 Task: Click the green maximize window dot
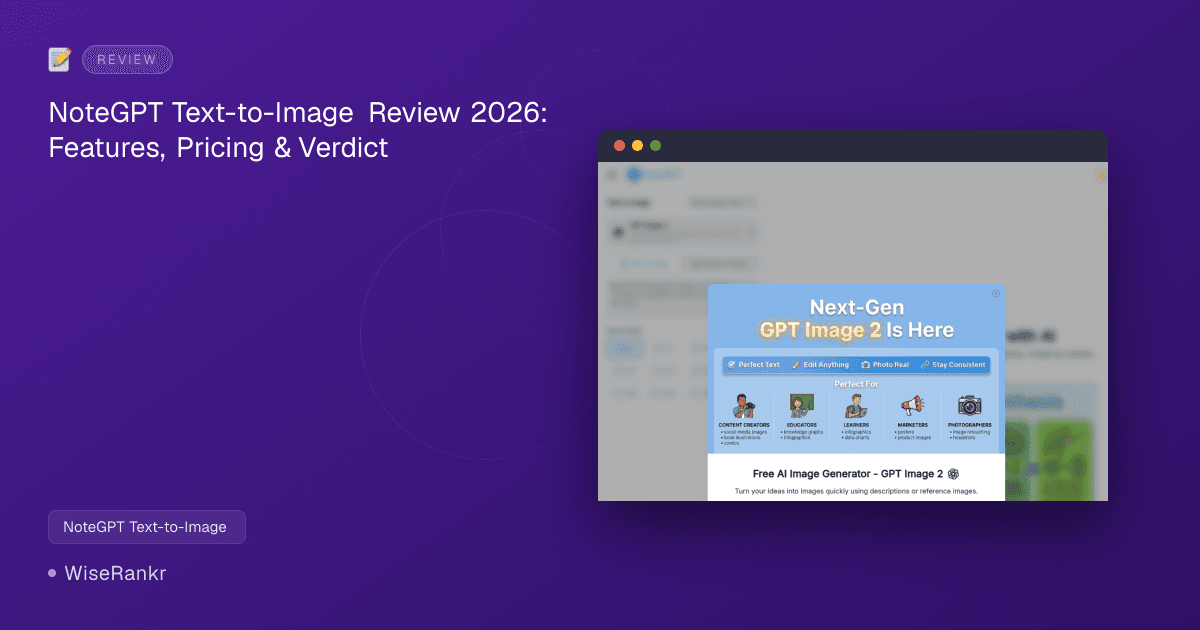click(x=655, y=146)
